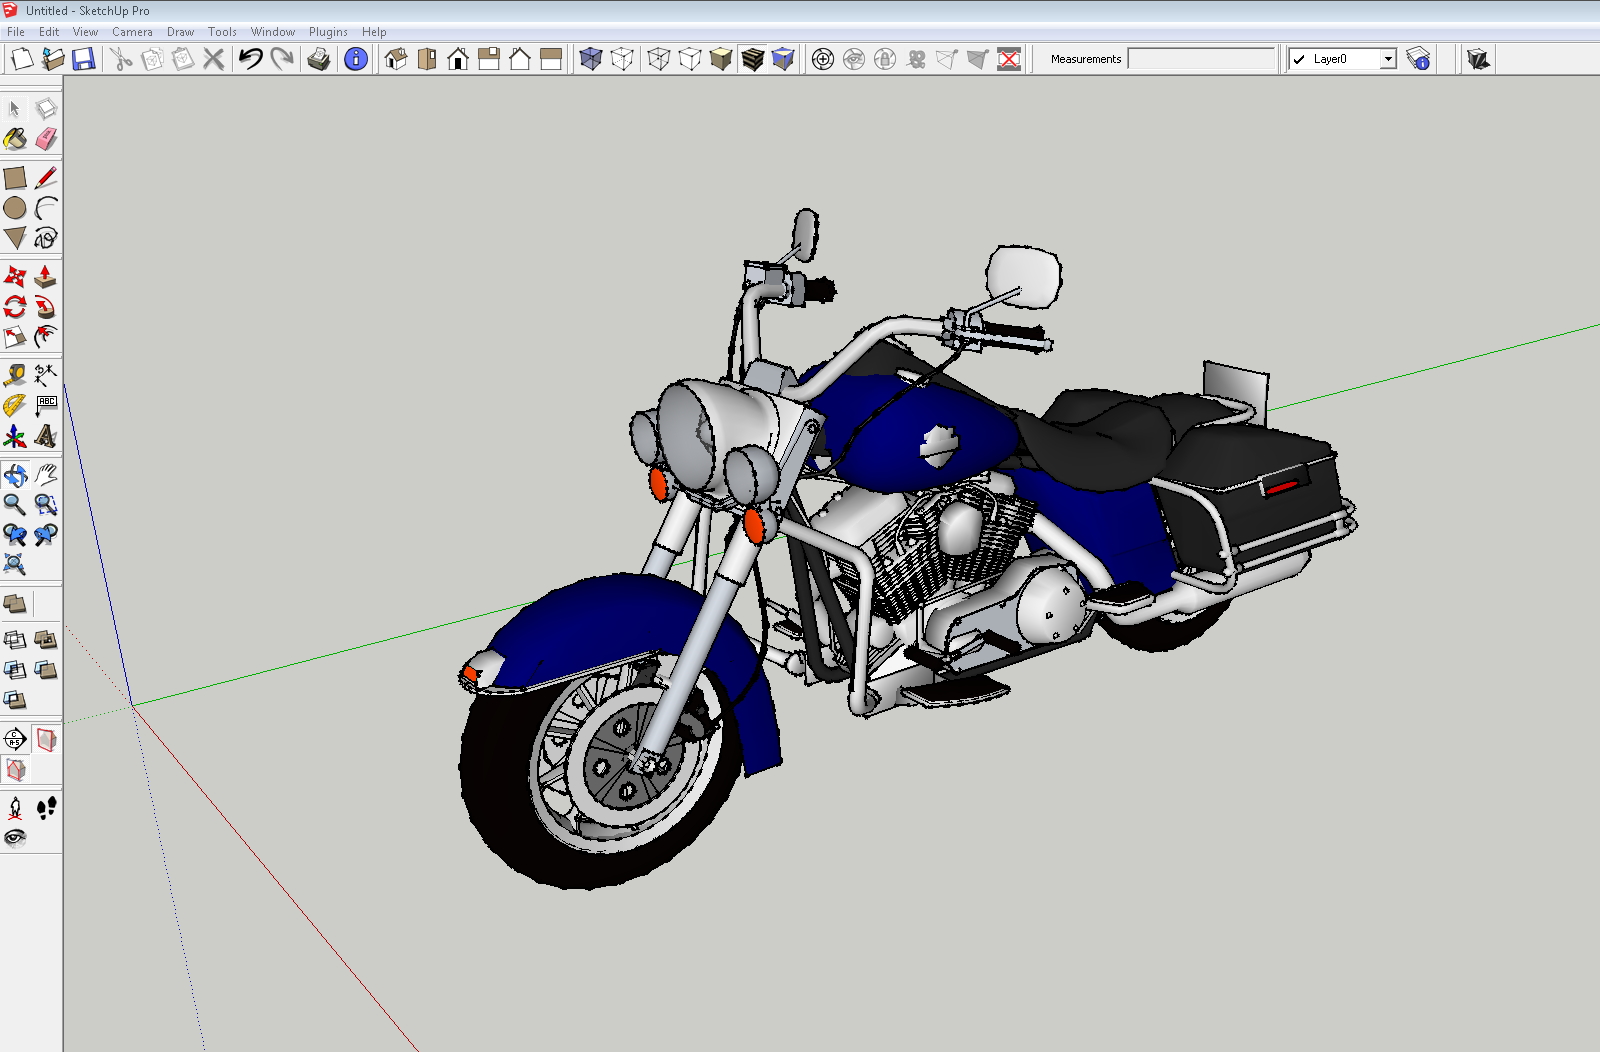Choose the Dimension tool

pyautogui.click(x=46, y=376)
